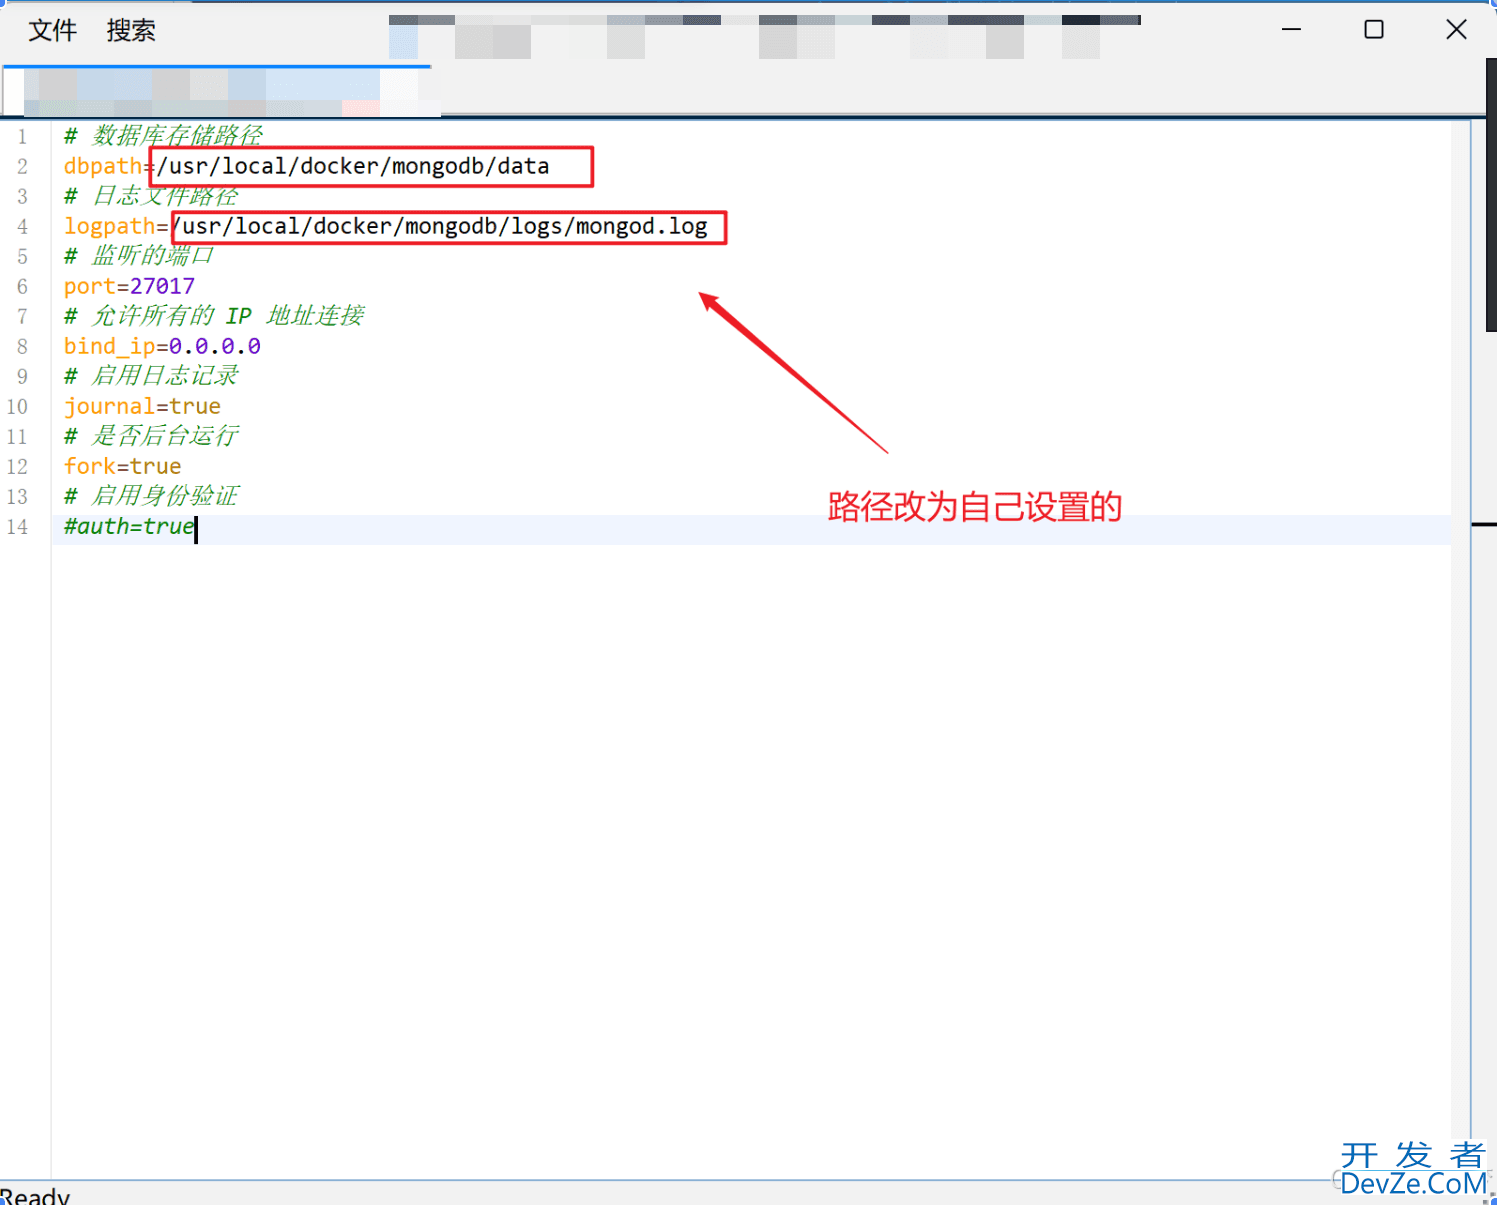Minimize the editor window

1291,30
